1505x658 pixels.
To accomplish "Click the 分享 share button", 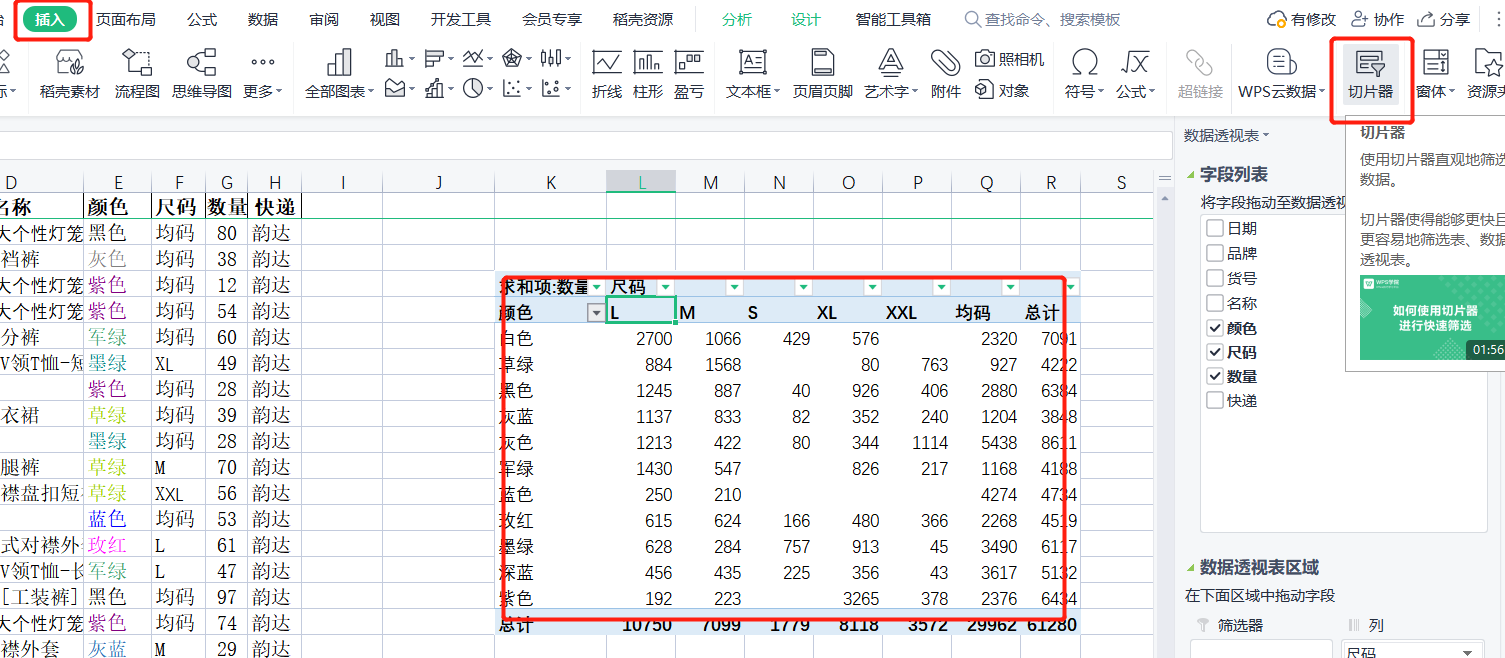I will (1444, 20).
